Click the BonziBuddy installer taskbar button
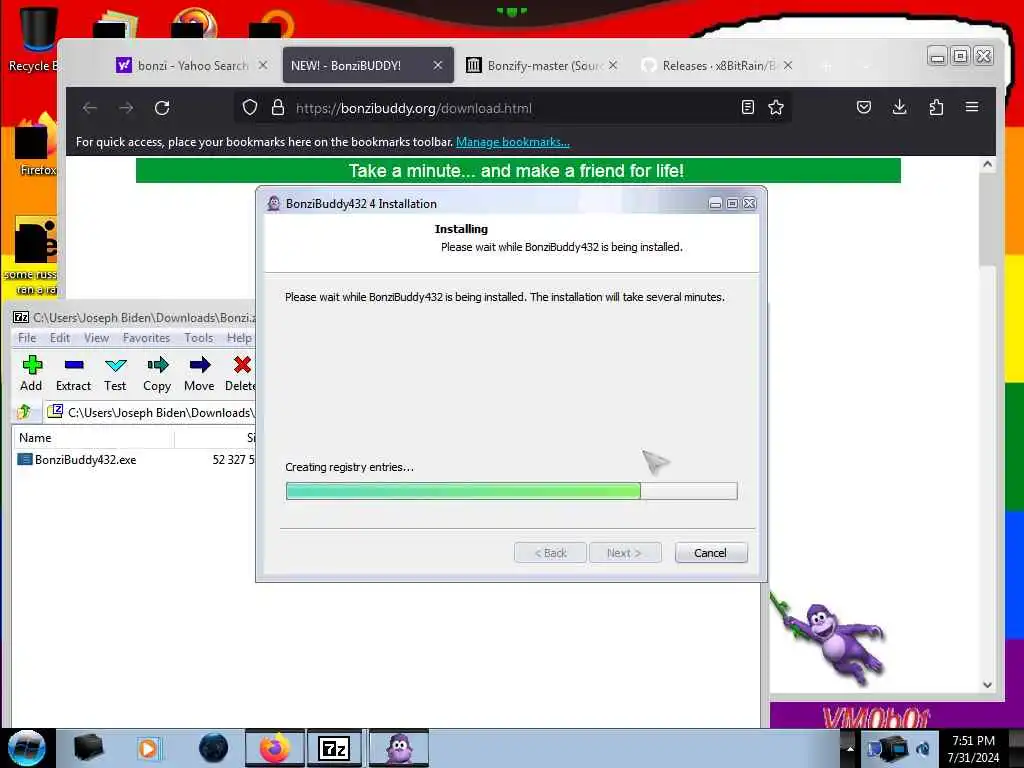The image size is (1024, 768). [399, 748]
